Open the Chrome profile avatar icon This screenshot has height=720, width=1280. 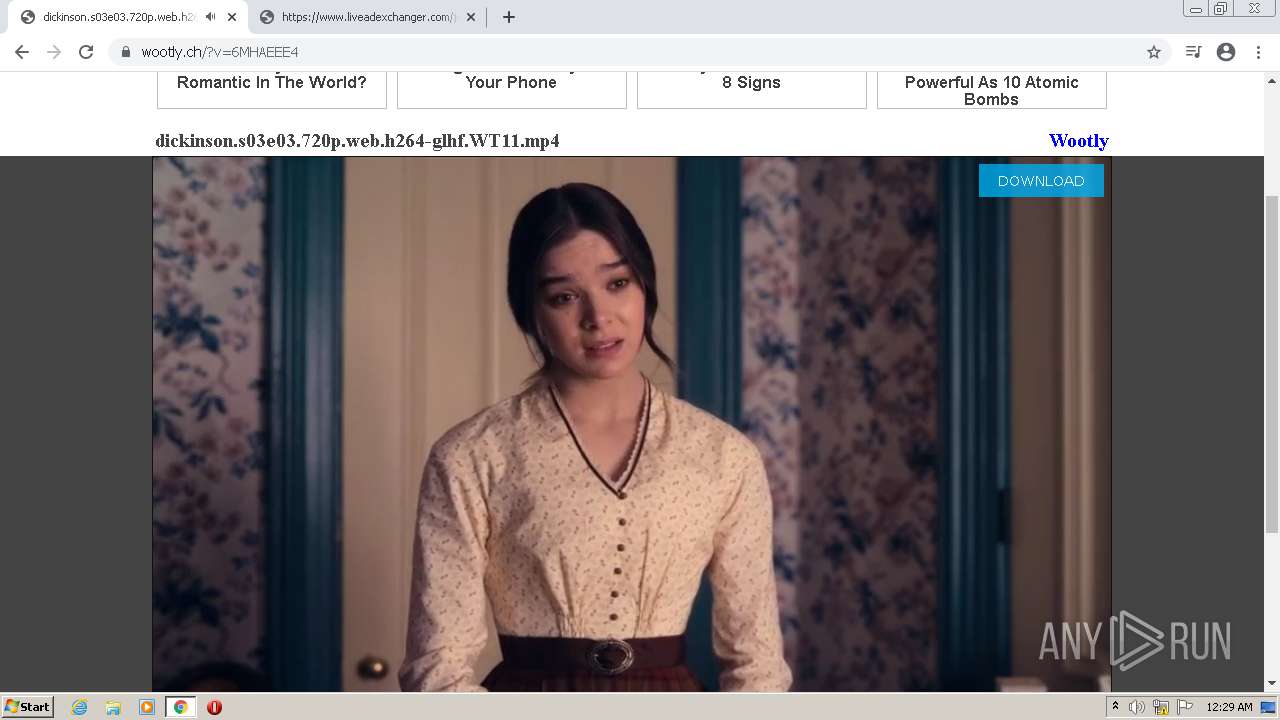(x=1226, y=52)
